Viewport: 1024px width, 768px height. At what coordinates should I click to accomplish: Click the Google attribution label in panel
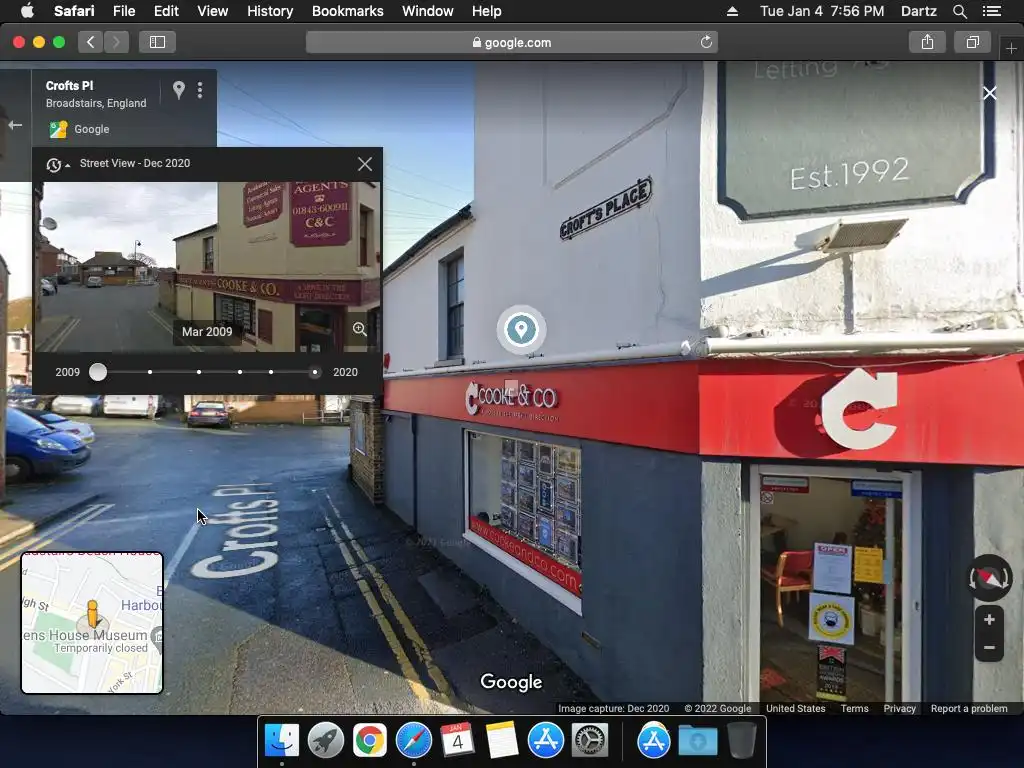pos(91,129)
